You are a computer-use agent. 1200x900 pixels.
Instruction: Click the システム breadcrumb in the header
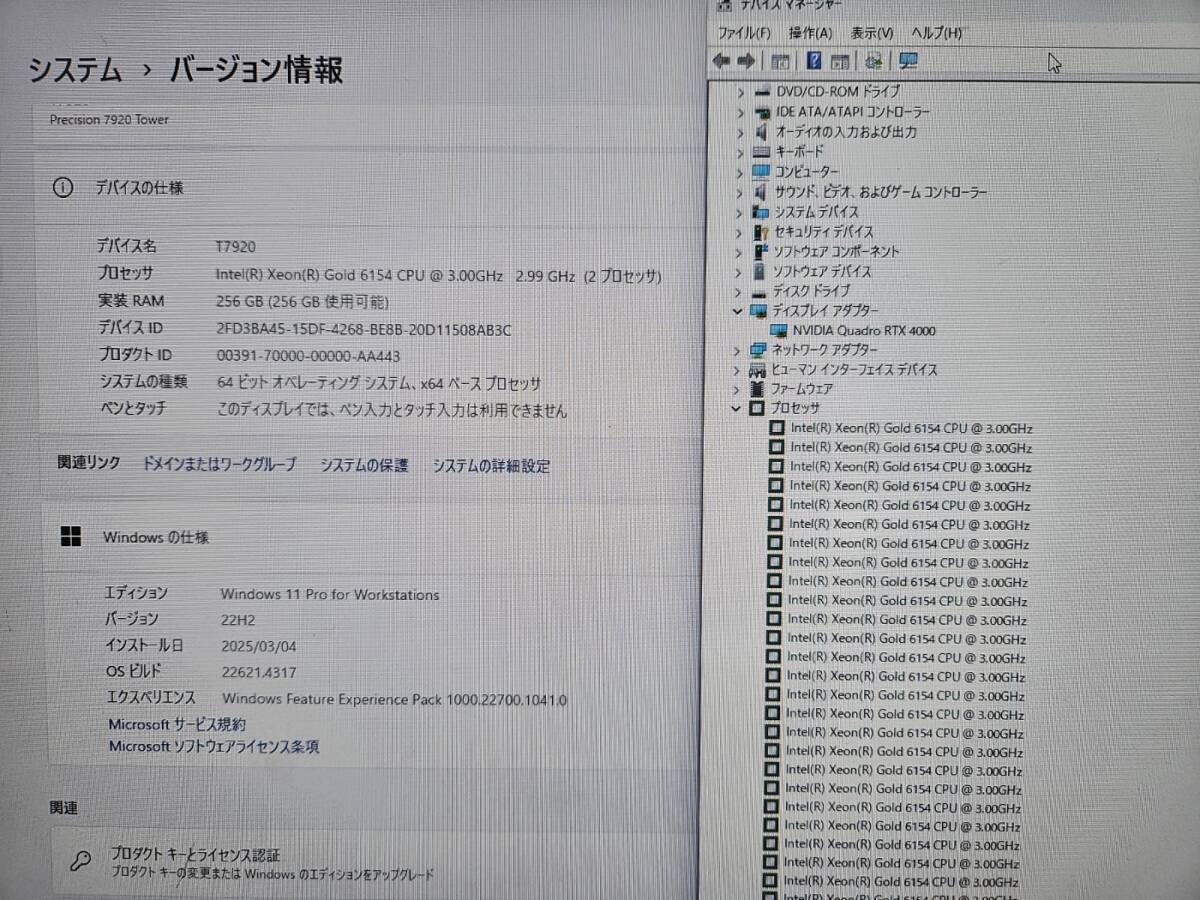(75, 71)
